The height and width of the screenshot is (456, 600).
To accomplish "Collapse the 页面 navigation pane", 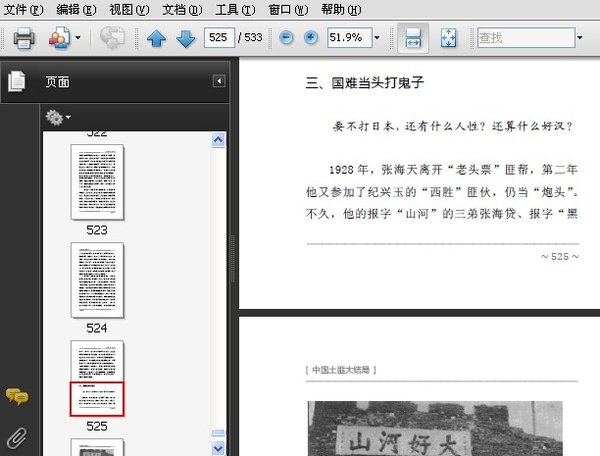I will point(218,81).
